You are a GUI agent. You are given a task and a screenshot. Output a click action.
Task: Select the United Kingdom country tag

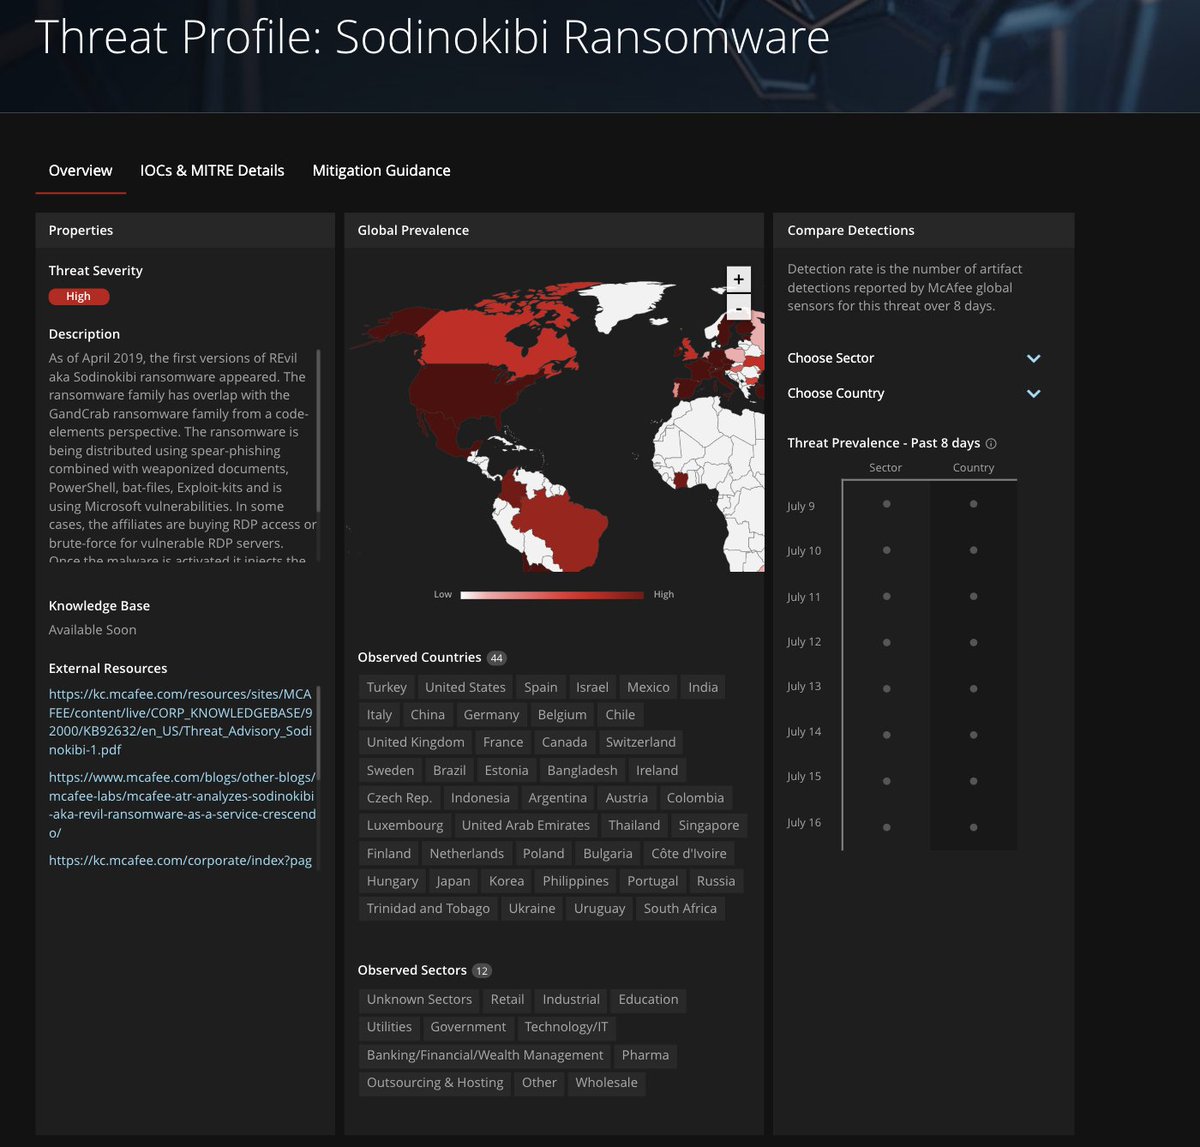click(415, 742)
